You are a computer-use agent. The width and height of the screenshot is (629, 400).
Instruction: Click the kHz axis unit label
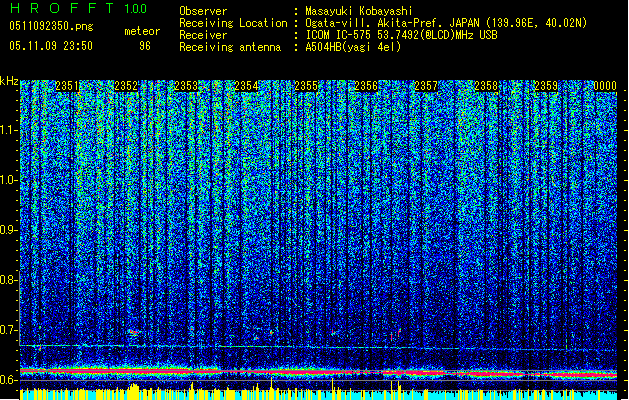click(x=9, y=81)
